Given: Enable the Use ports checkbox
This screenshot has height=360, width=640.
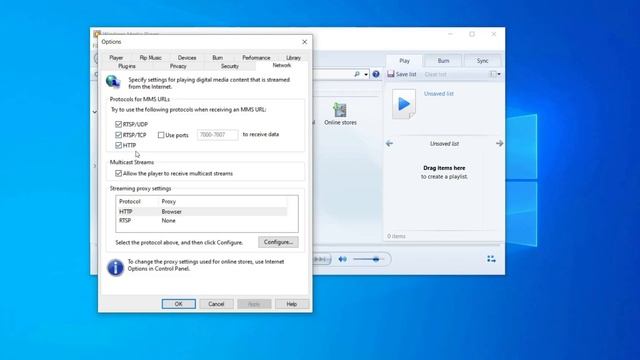Looking at the screenshot, I should 161,135.
